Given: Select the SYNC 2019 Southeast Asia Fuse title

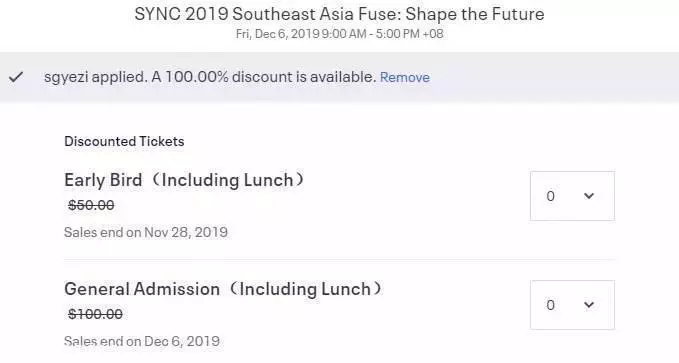Looking at the screenshot, I should click(x=339, y=14).
